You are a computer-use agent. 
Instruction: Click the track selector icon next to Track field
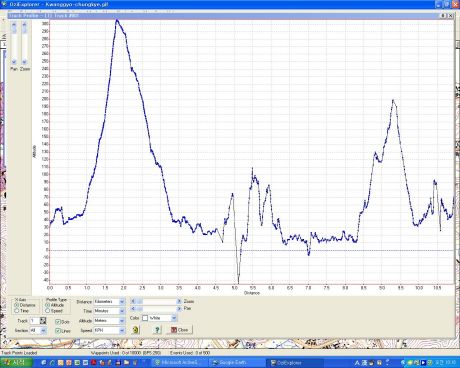[43, 321]
